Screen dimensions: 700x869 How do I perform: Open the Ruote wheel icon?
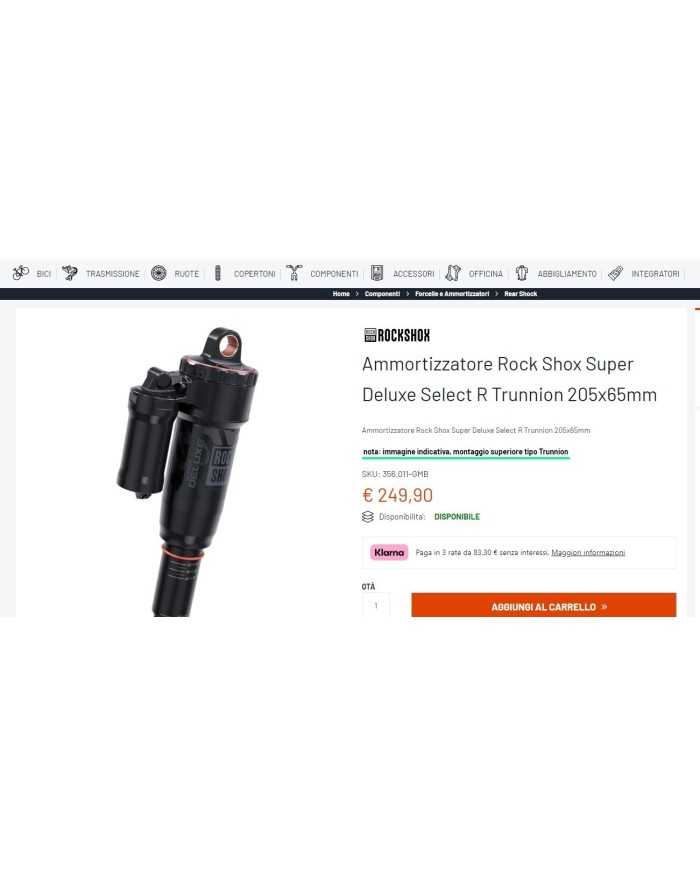click(159, 273)
